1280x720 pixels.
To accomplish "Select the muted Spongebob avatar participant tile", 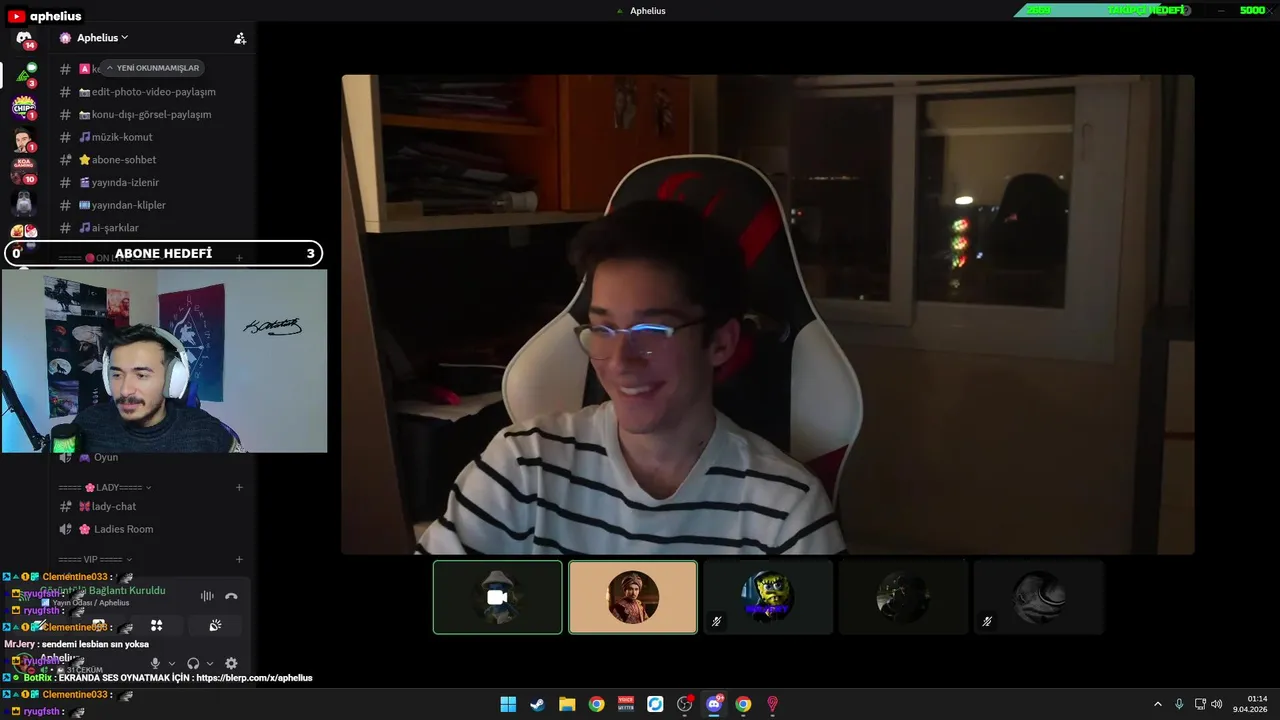I will pos(768,597).
